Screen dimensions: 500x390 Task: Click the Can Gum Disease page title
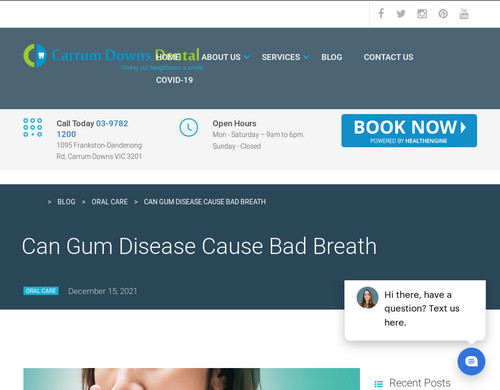[199, 246]
